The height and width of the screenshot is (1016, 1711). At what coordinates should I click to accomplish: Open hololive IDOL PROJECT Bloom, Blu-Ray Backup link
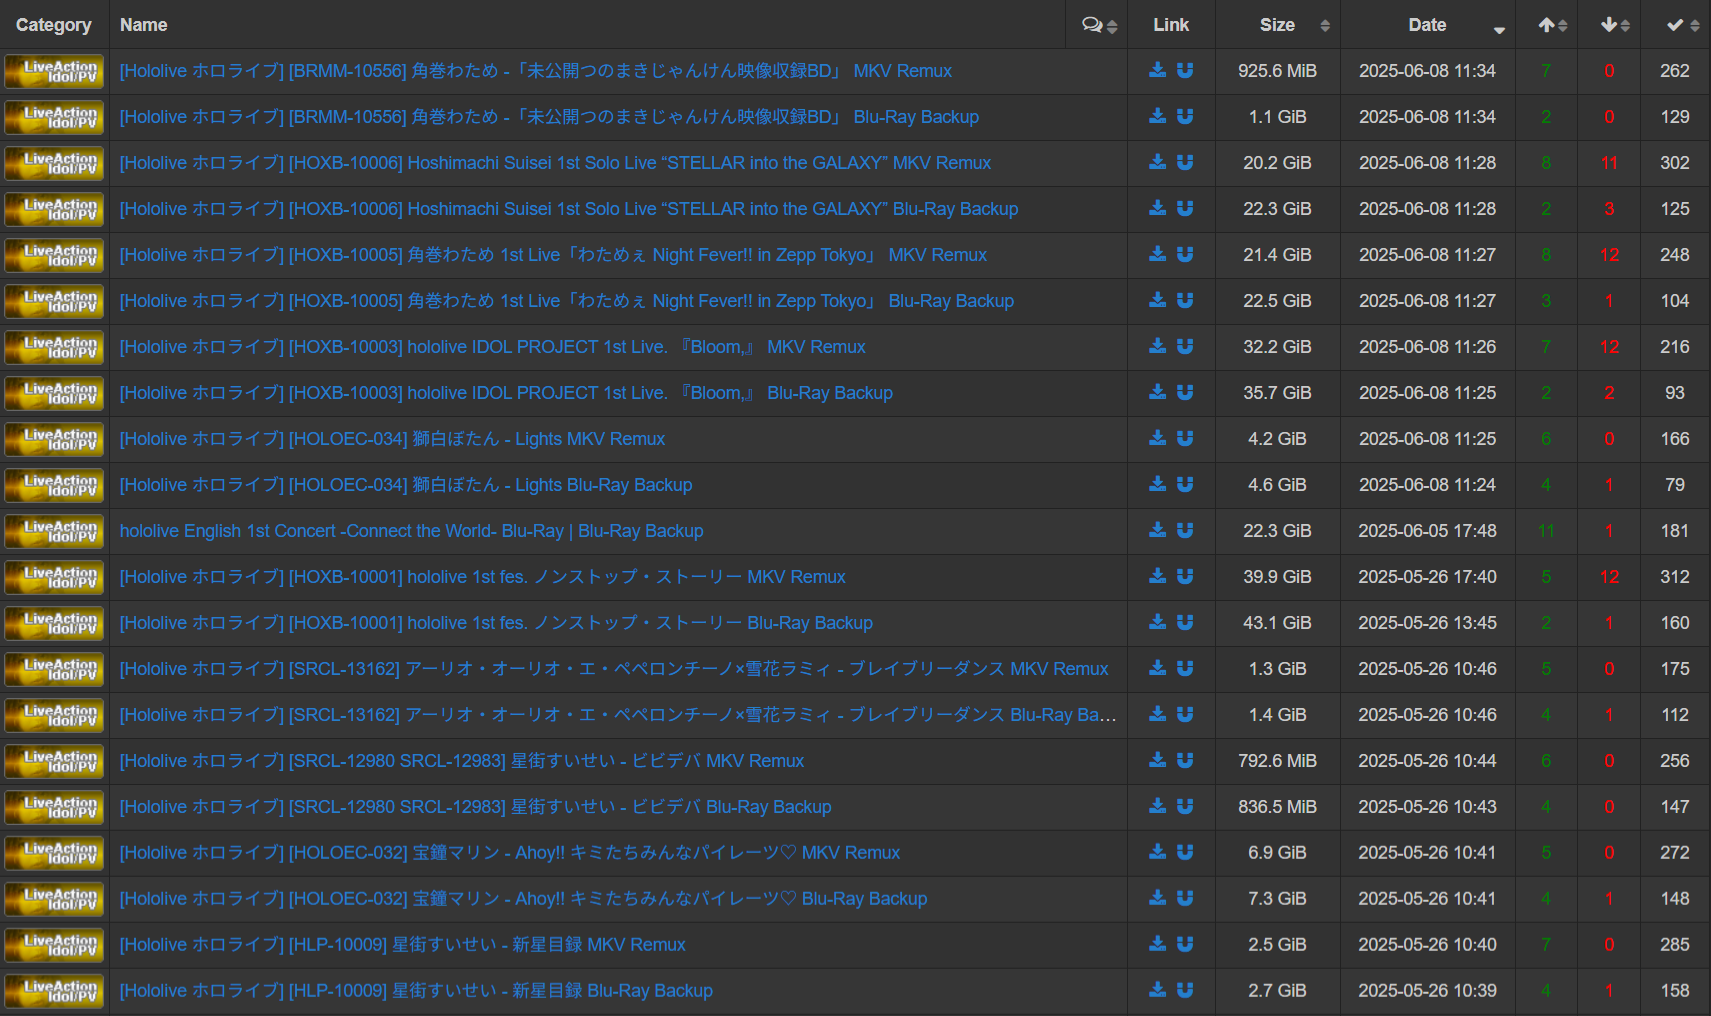pos(506,393)
